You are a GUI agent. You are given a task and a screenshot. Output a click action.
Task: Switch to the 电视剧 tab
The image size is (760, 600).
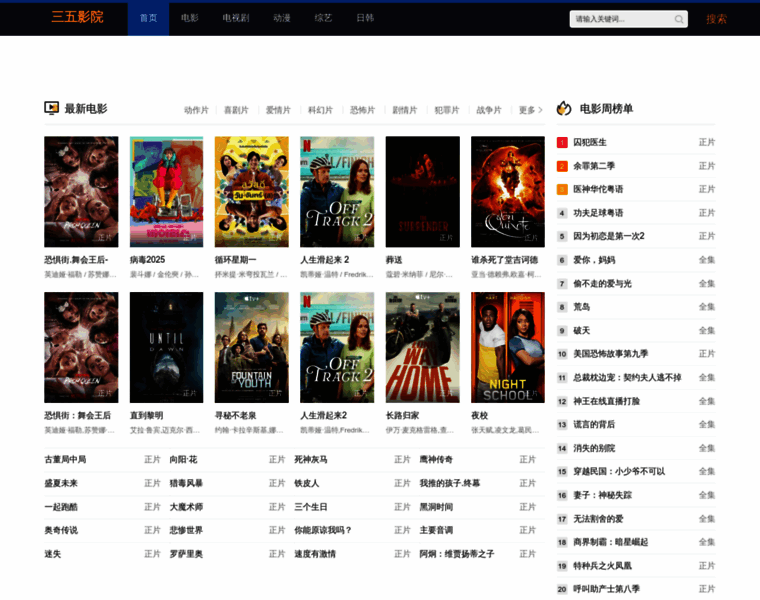tap(236, 18)
